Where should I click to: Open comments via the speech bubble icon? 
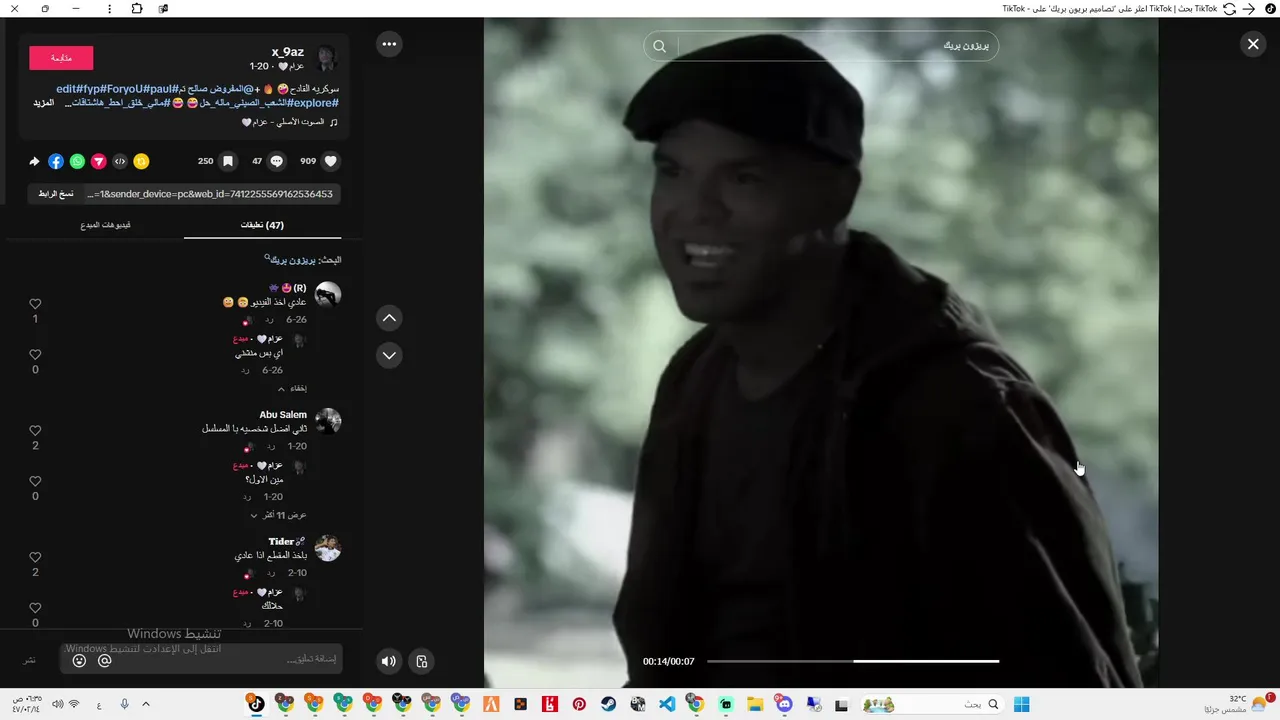277,161
